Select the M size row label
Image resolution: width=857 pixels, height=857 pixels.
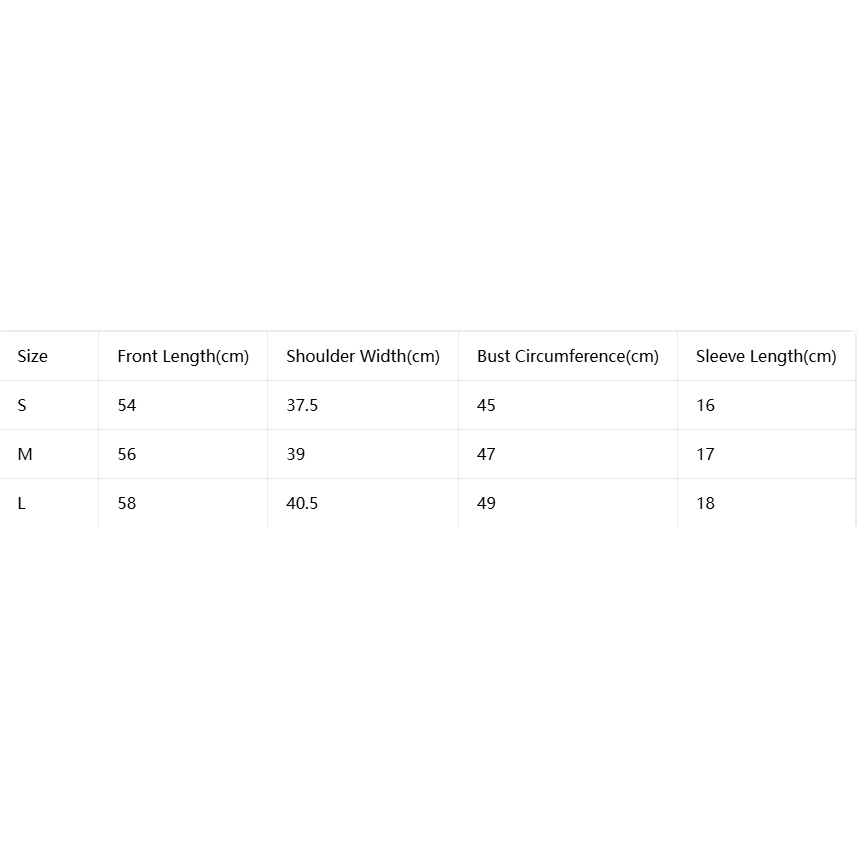tap(25, 454)
